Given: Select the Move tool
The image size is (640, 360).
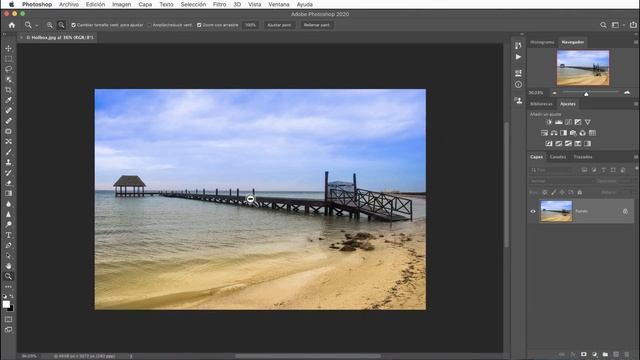Looking at the screenshot, I should point(8,48).
